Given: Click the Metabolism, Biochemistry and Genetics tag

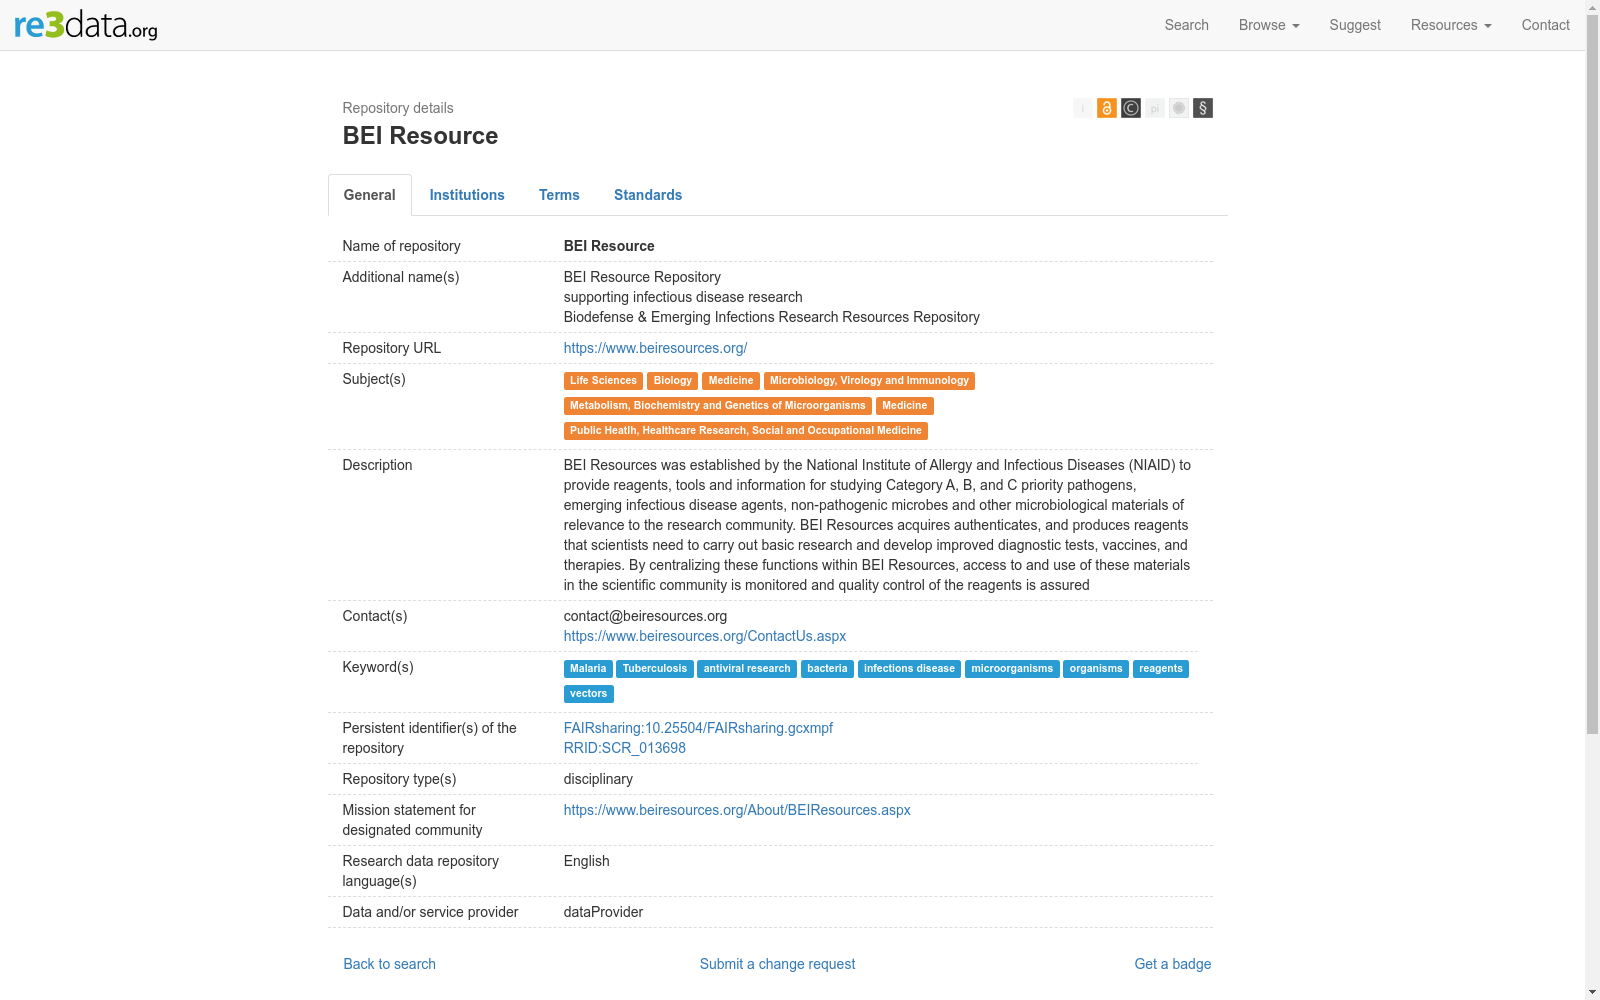Looking at the screenshot, I should click(x=718, y=406).
